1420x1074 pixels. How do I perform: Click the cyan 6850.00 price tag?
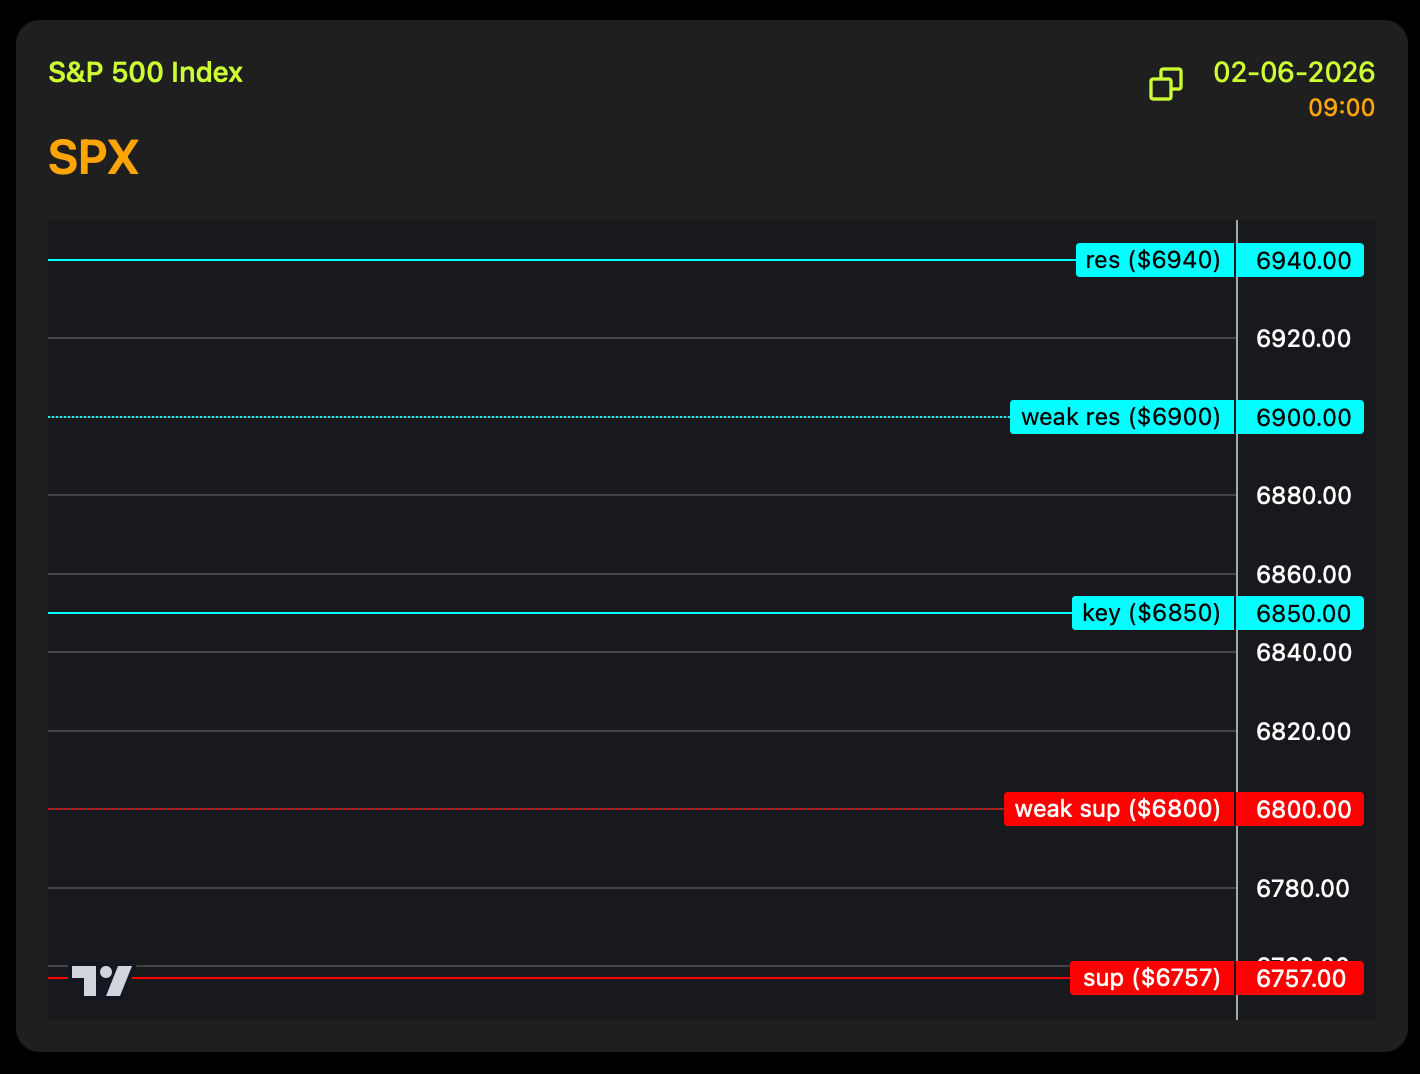tap(1301, 613)
